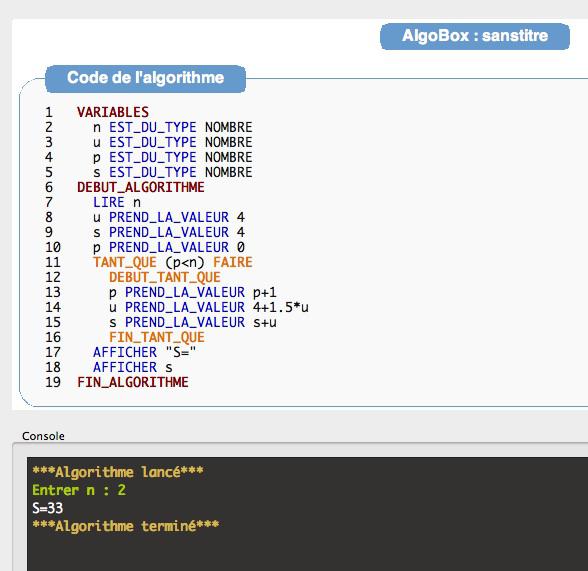Click the DEBUT_ALGORITHME keyword

point(141,187)
